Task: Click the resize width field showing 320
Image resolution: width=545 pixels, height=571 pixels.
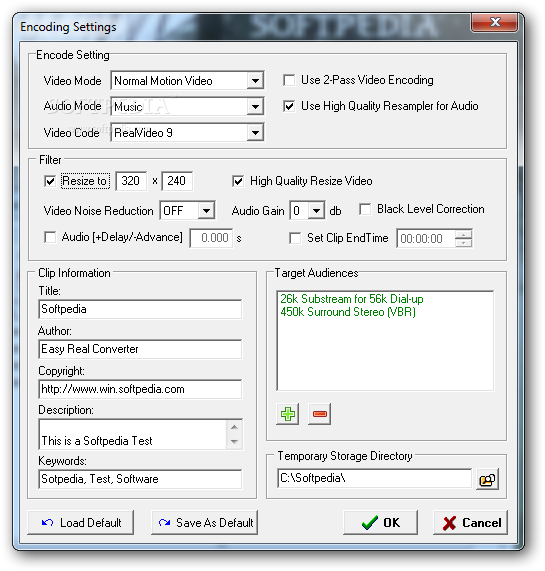Action: 131,181
